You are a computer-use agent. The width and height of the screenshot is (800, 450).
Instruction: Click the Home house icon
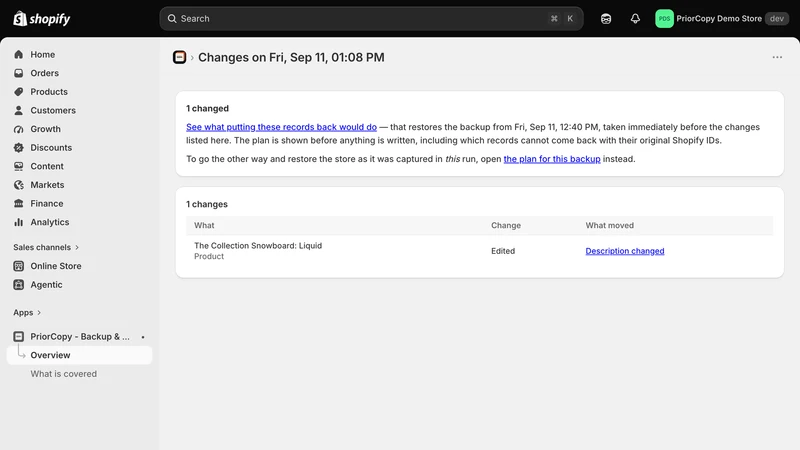19,55
